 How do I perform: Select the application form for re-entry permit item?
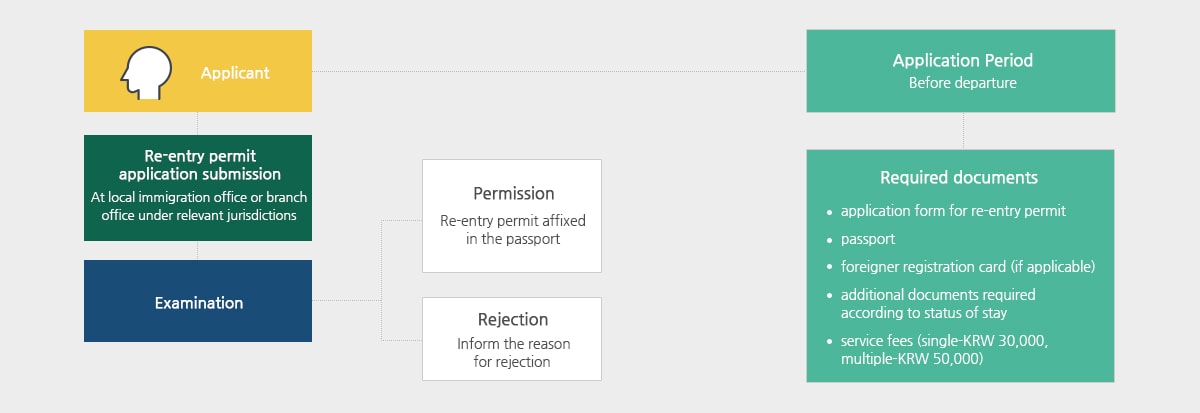[953, 211]
